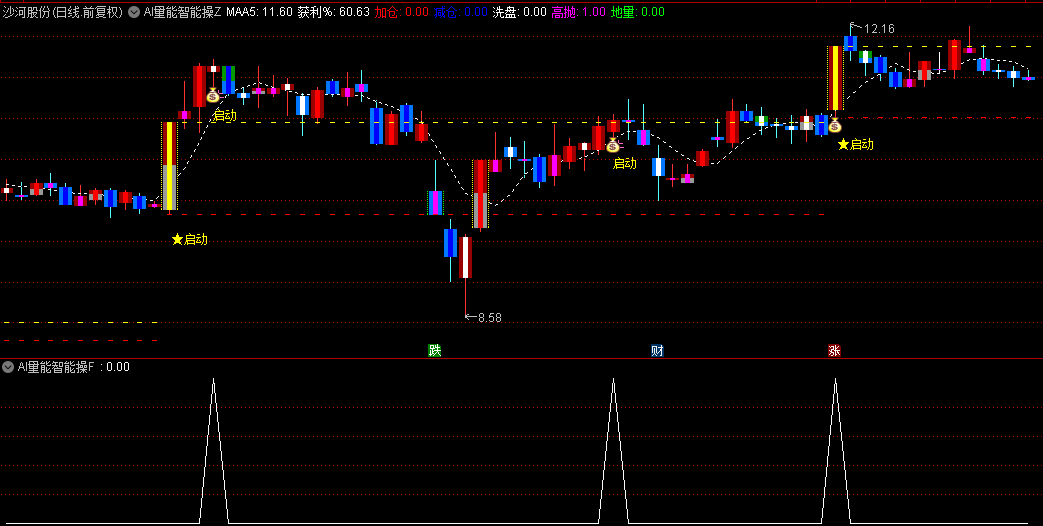
Task: Click the money bag icon above the first 启动 label
Action: [x=212, y=96]
